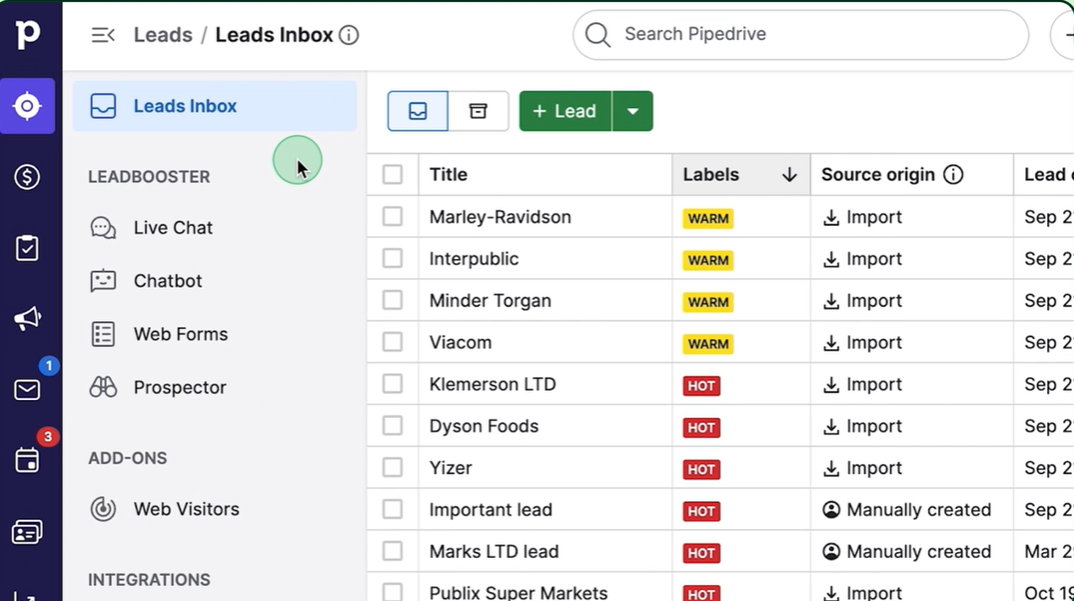Open the Leads target icon in sidebar
1074x601 pixels.
27,106
